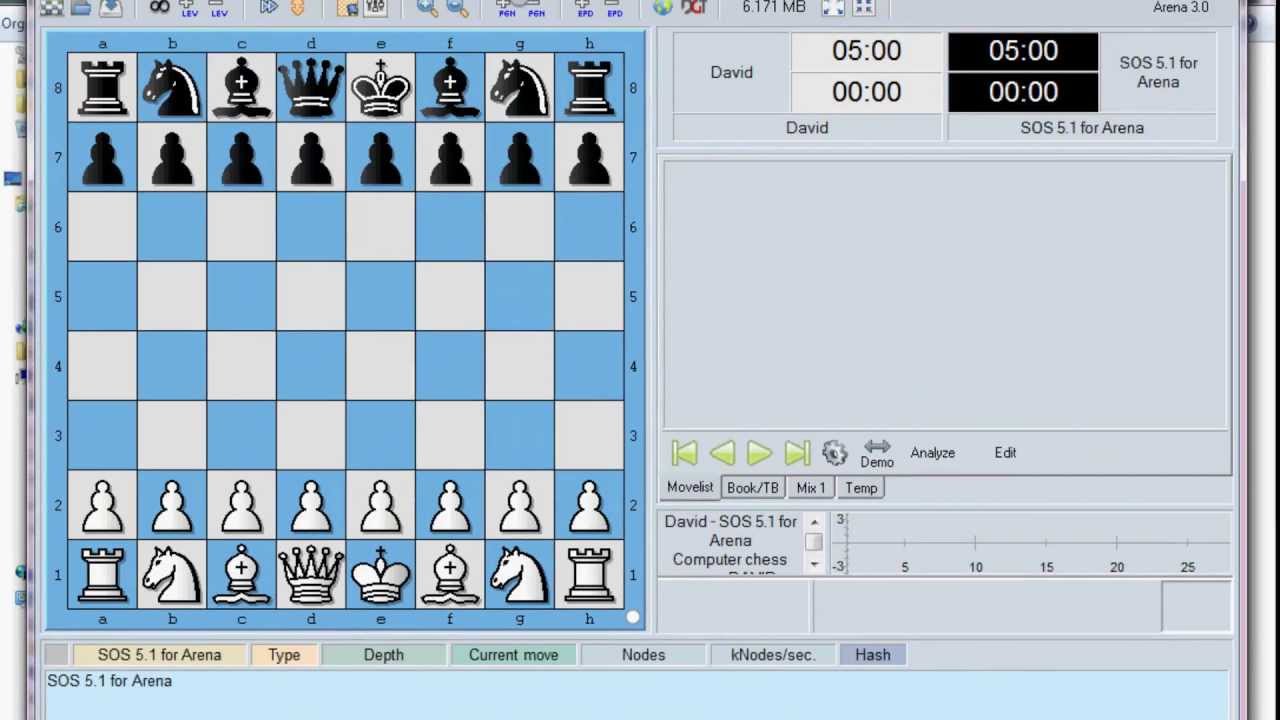This screenshot has height=720, width=1280.
Task: Select the black king on e8
Action: 380,88
